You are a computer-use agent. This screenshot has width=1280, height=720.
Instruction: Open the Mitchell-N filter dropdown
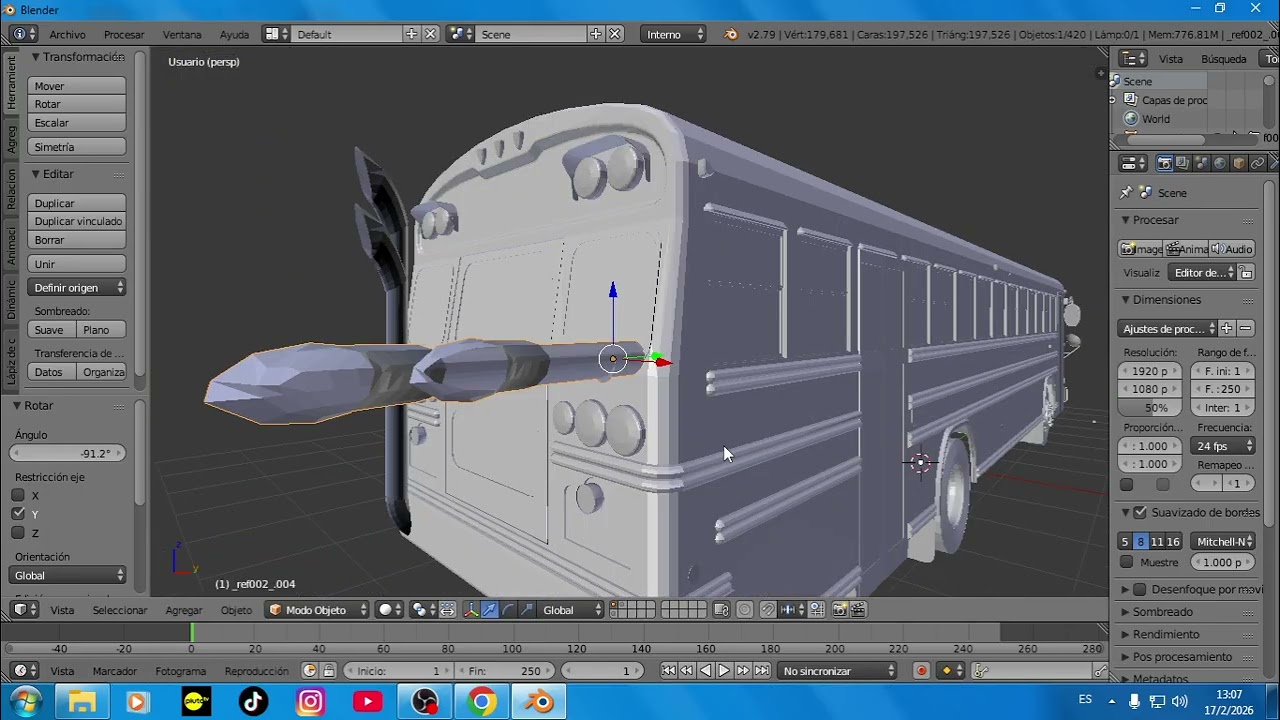[x=1223, y=542]
